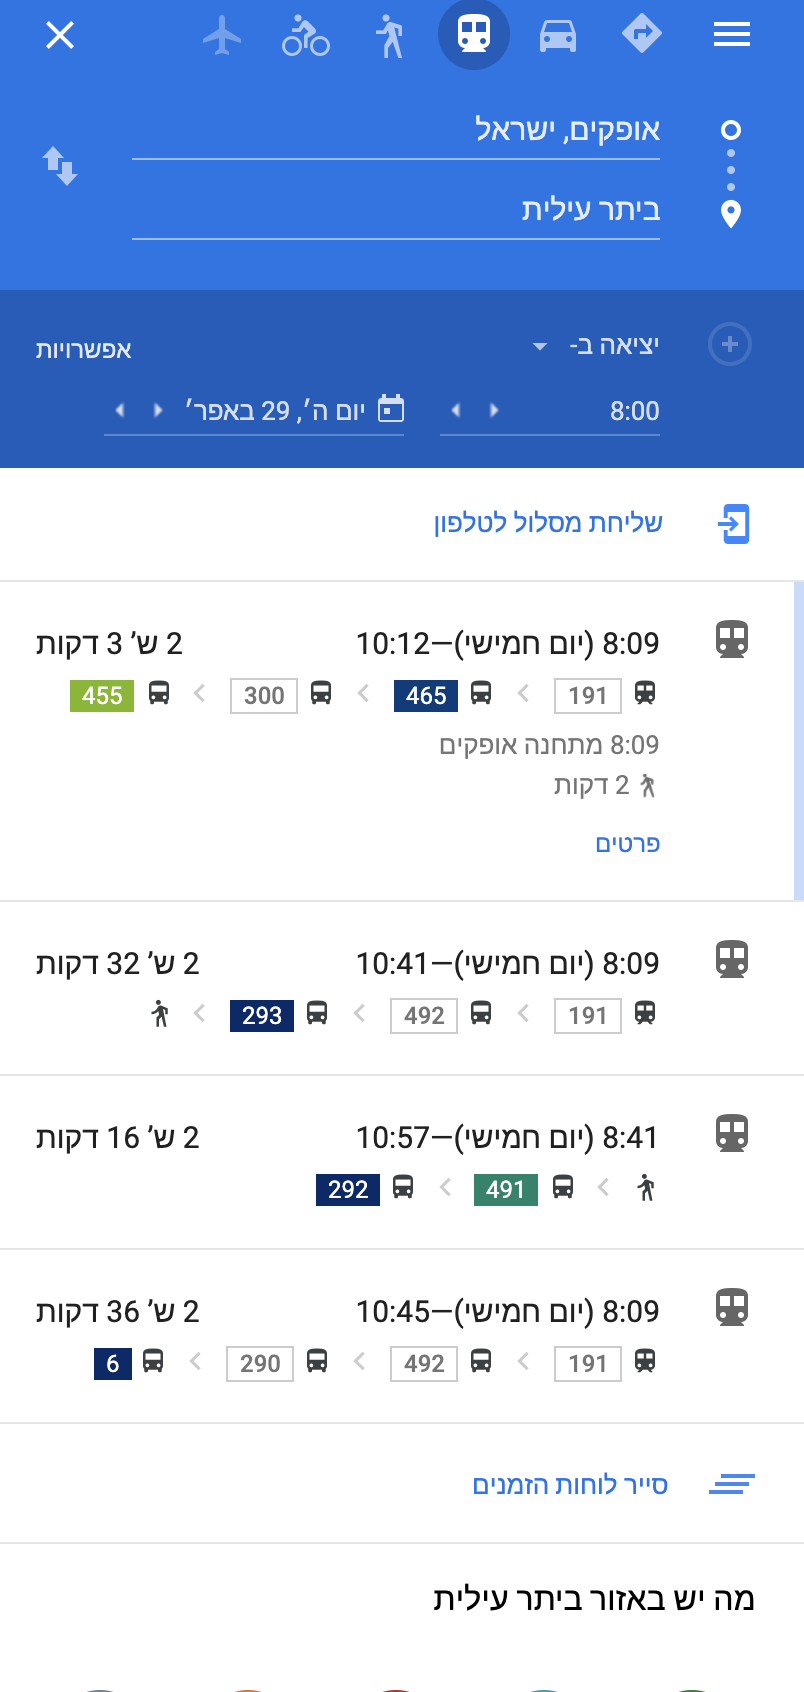Select best travel mode diamond icon

pos(642,35)
